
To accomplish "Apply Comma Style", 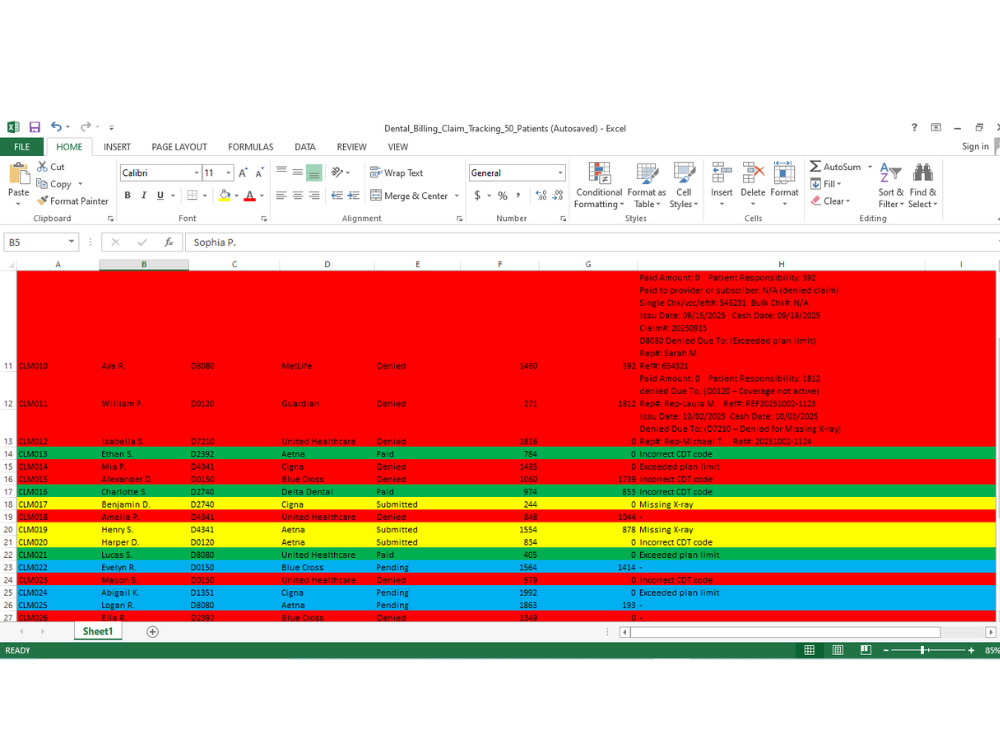I will click(518, 195).
